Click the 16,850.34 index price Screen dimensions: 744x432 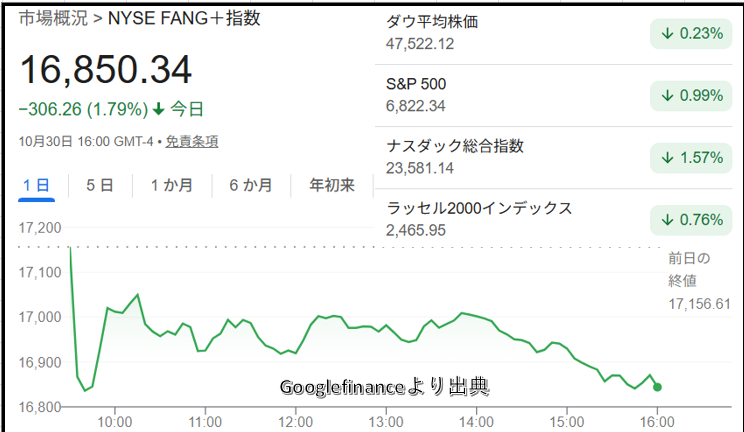point(106,69)
